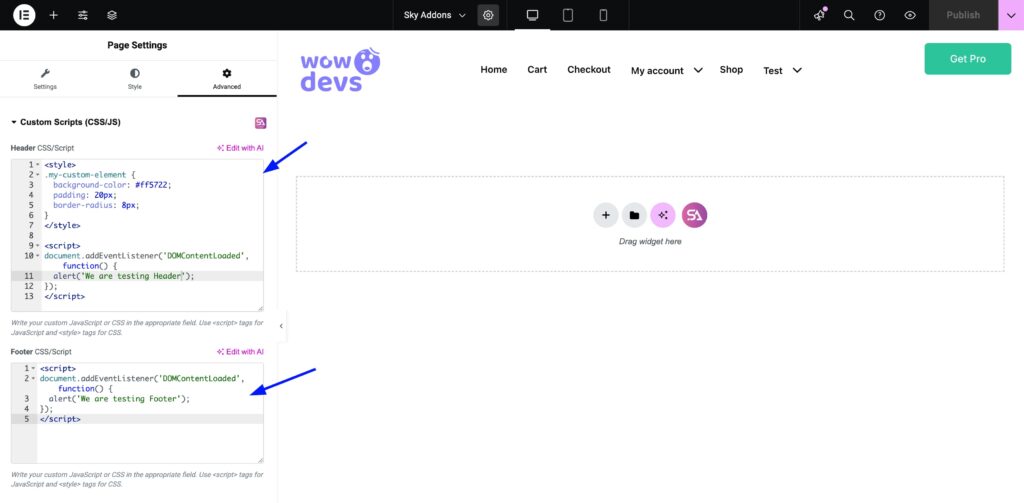Click the plus Add Element icon
Screen dimensions: 1024x503
(x=54, y=15)
